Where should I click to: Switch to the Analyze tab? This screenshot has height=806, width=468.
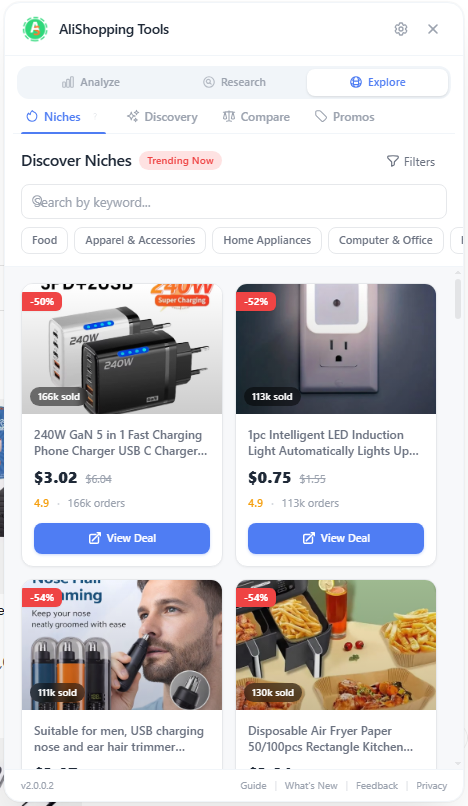pos(91,82)
